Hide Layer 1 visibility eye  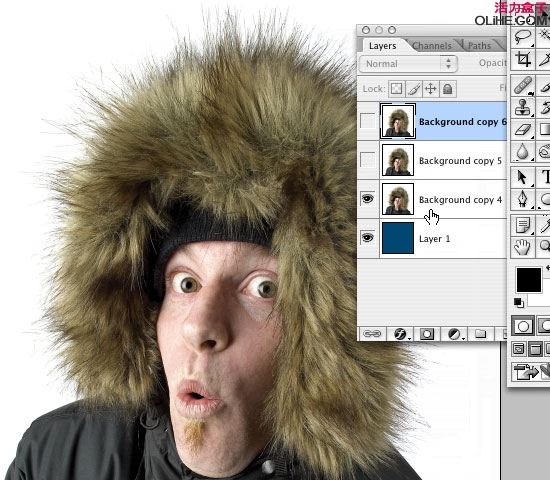(368, 238)
